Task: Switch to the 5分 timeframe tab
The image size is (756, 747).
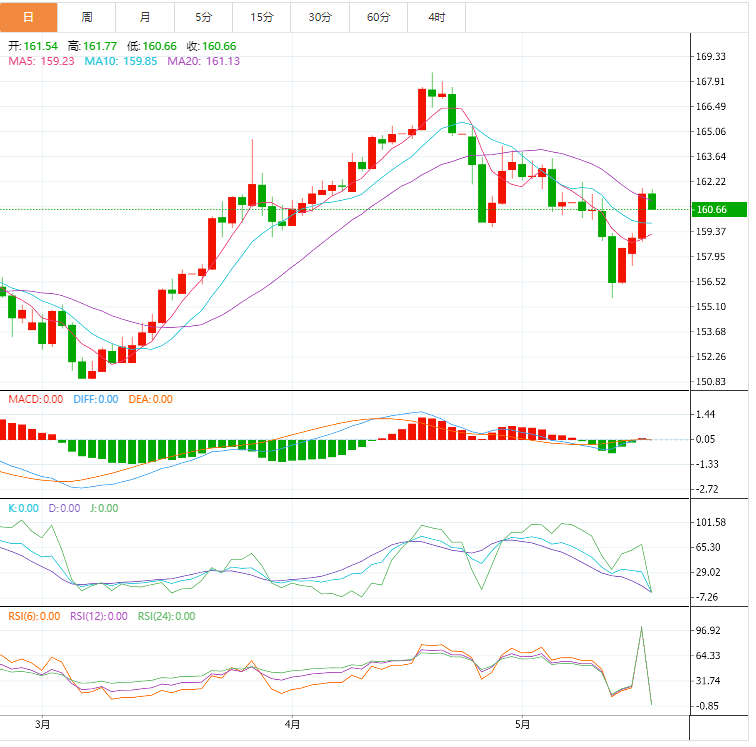Action: tap(204, 17)
